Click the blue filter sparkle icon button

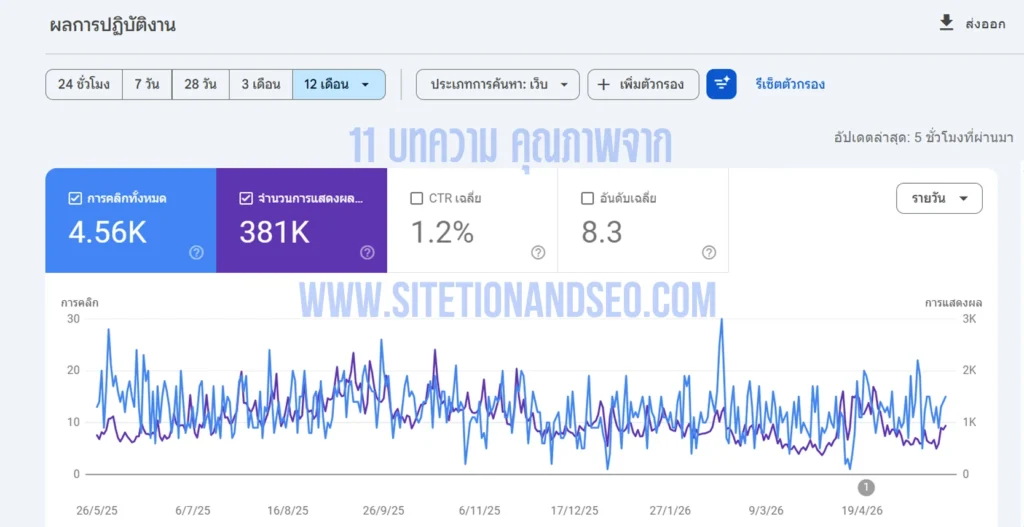721,84
